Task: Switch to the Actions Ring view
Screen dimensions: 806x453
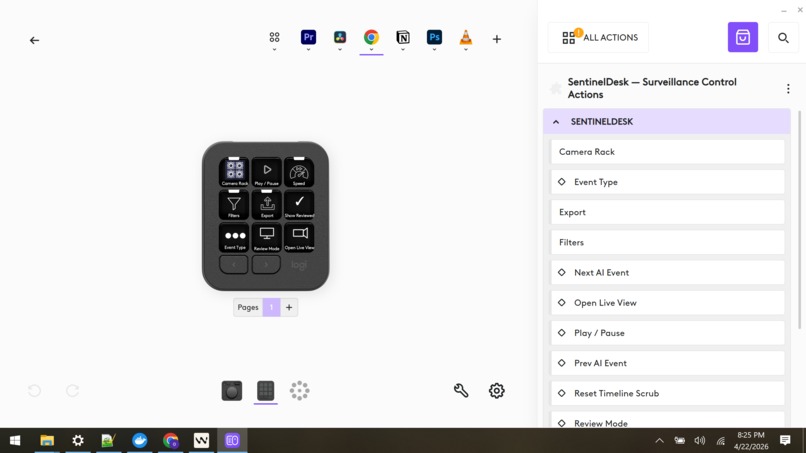Action: tap(299, 391)
